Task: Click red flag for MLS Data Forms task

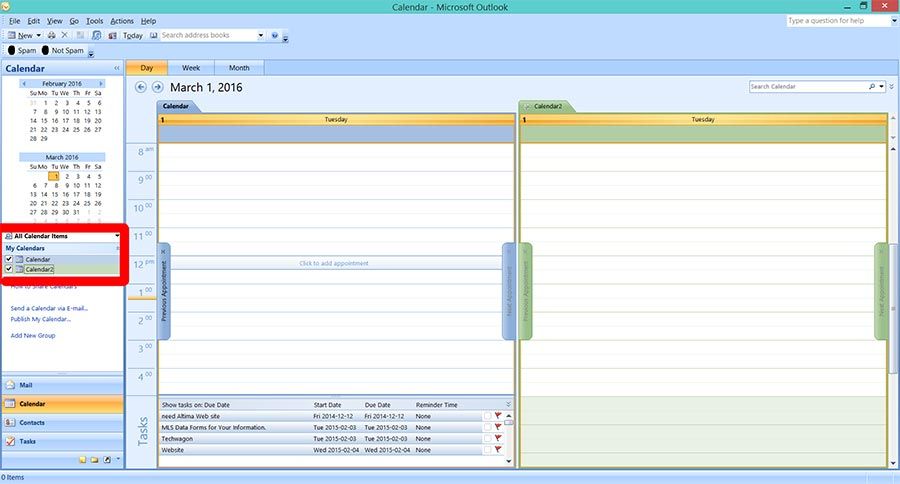Action: coord(498,427)
